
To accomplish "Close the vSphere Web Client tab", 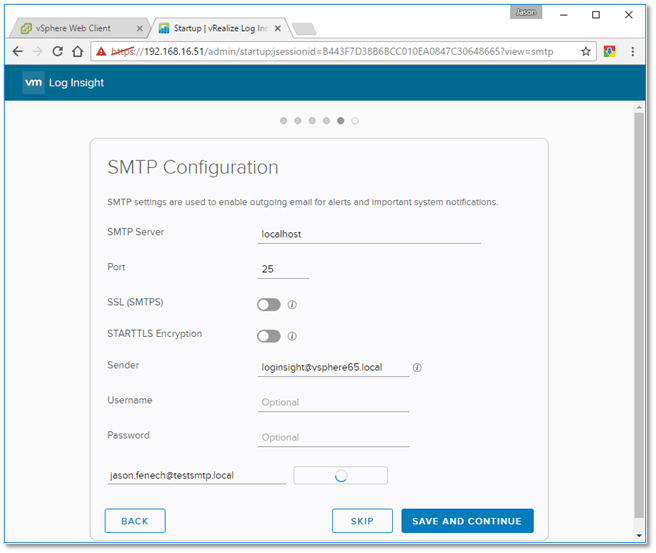I will [140, 28].
